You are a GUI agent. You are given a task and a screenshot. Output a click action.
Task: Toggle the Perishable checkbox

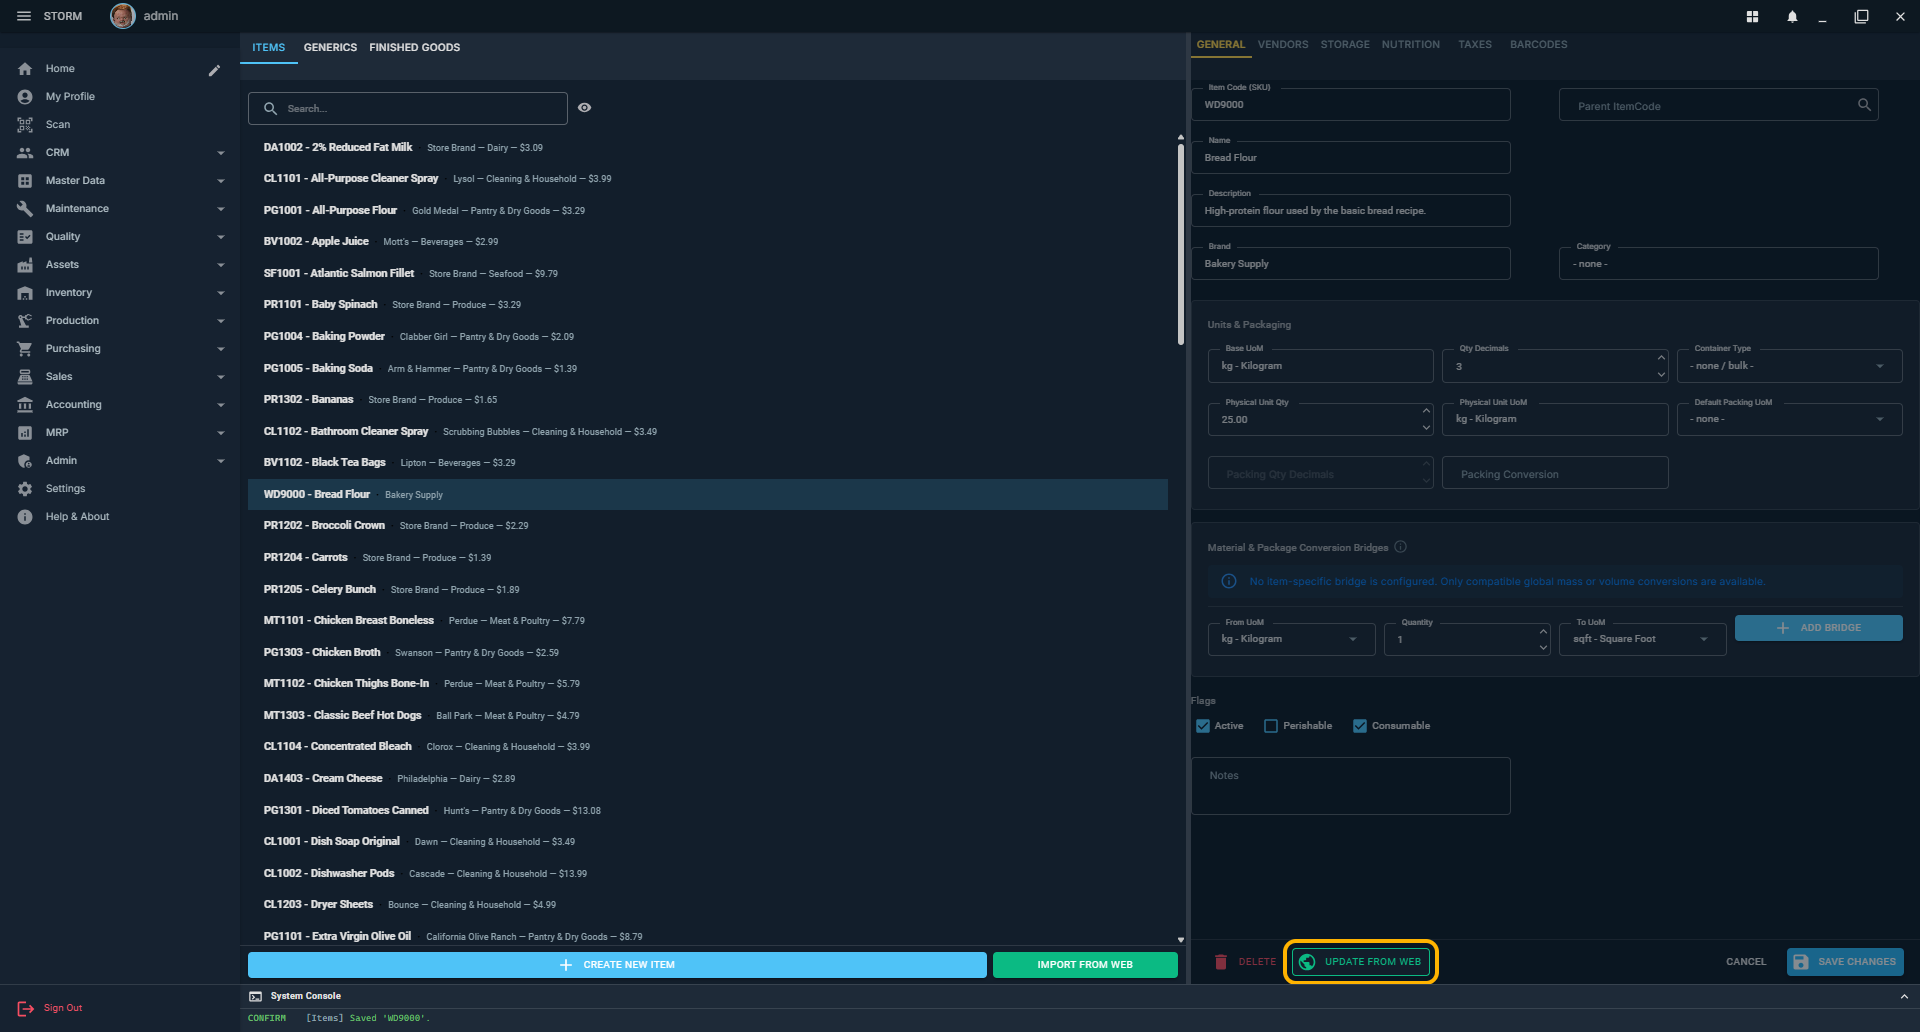[1271, 726]
